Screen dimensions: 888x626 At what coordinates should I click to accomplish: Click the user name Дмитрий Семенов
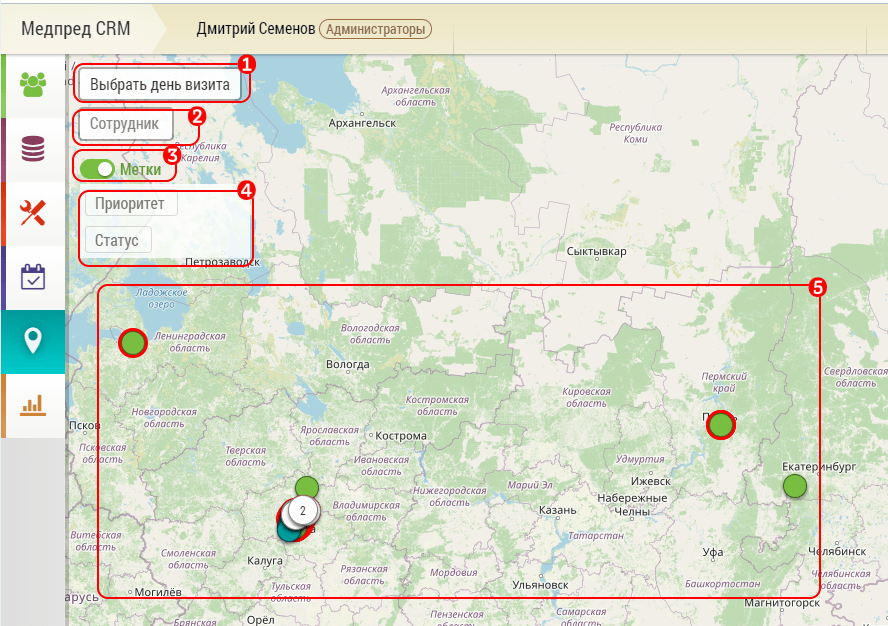coord(255,29)
